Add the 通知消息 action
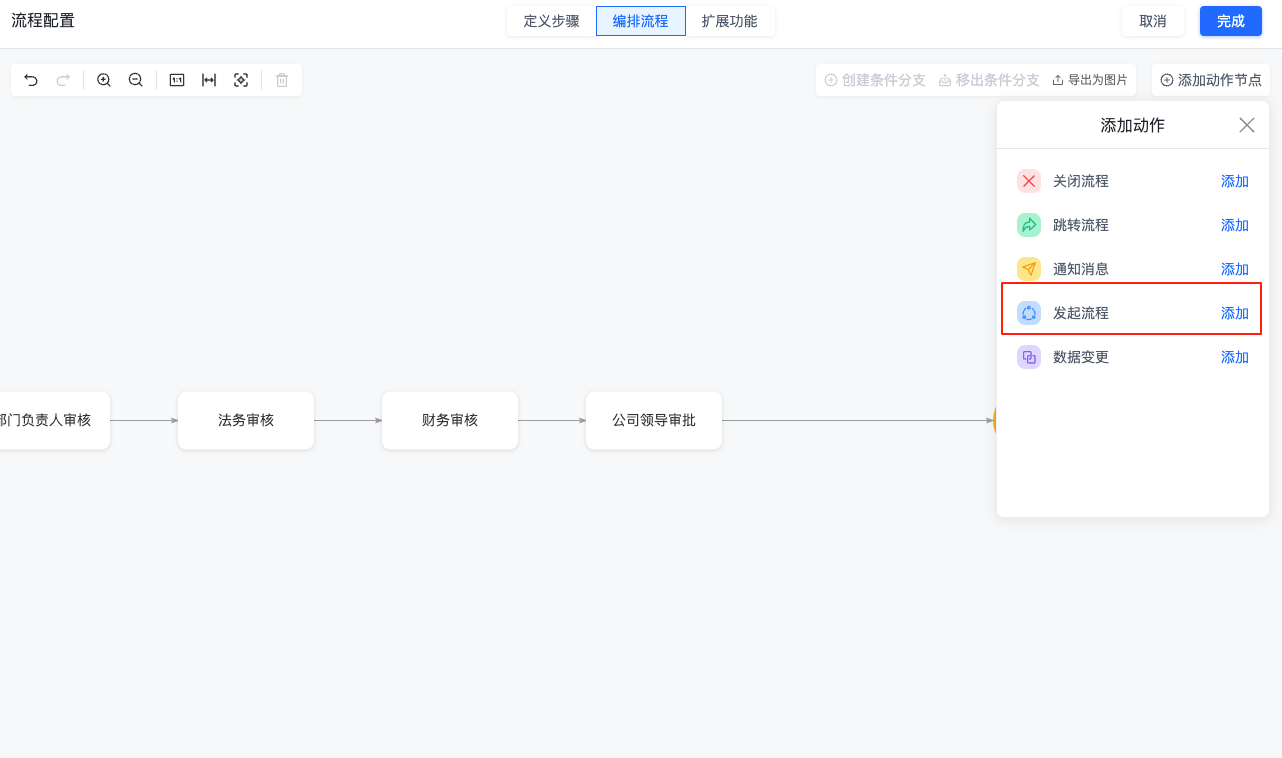Screen dimensions: 1282x758 click(x=1235, y=269)
